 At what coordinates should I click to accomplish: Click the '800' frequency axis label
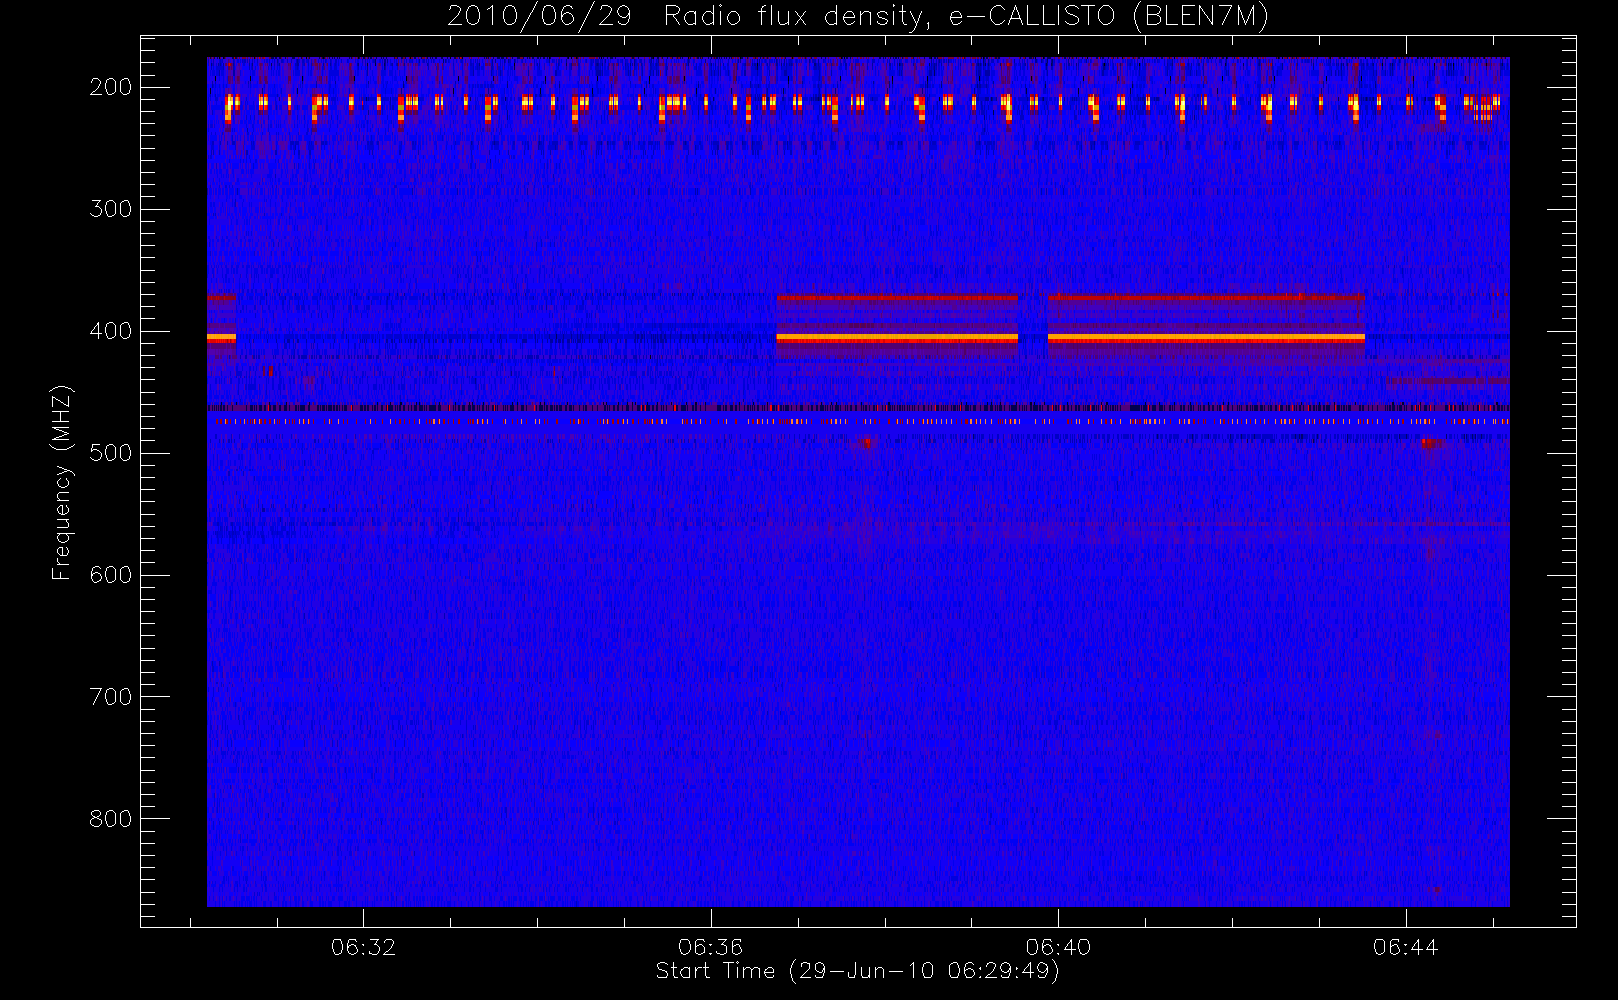[x=111, y=819]
